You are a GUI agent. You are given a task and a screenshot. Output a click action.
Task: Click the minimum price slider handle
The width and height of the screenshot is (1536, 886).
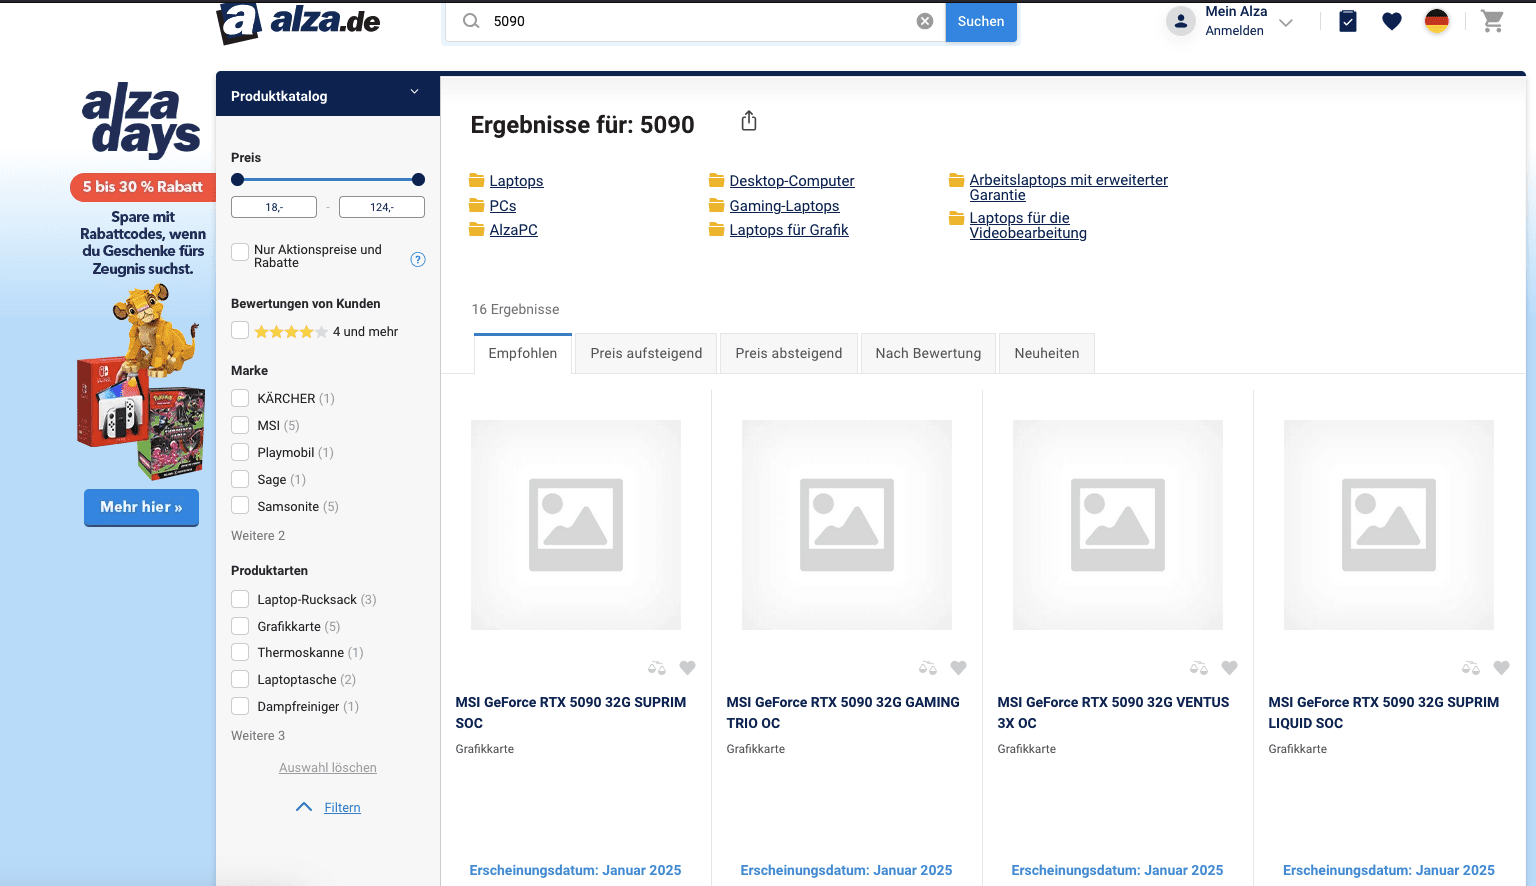[x=237, y=180]
